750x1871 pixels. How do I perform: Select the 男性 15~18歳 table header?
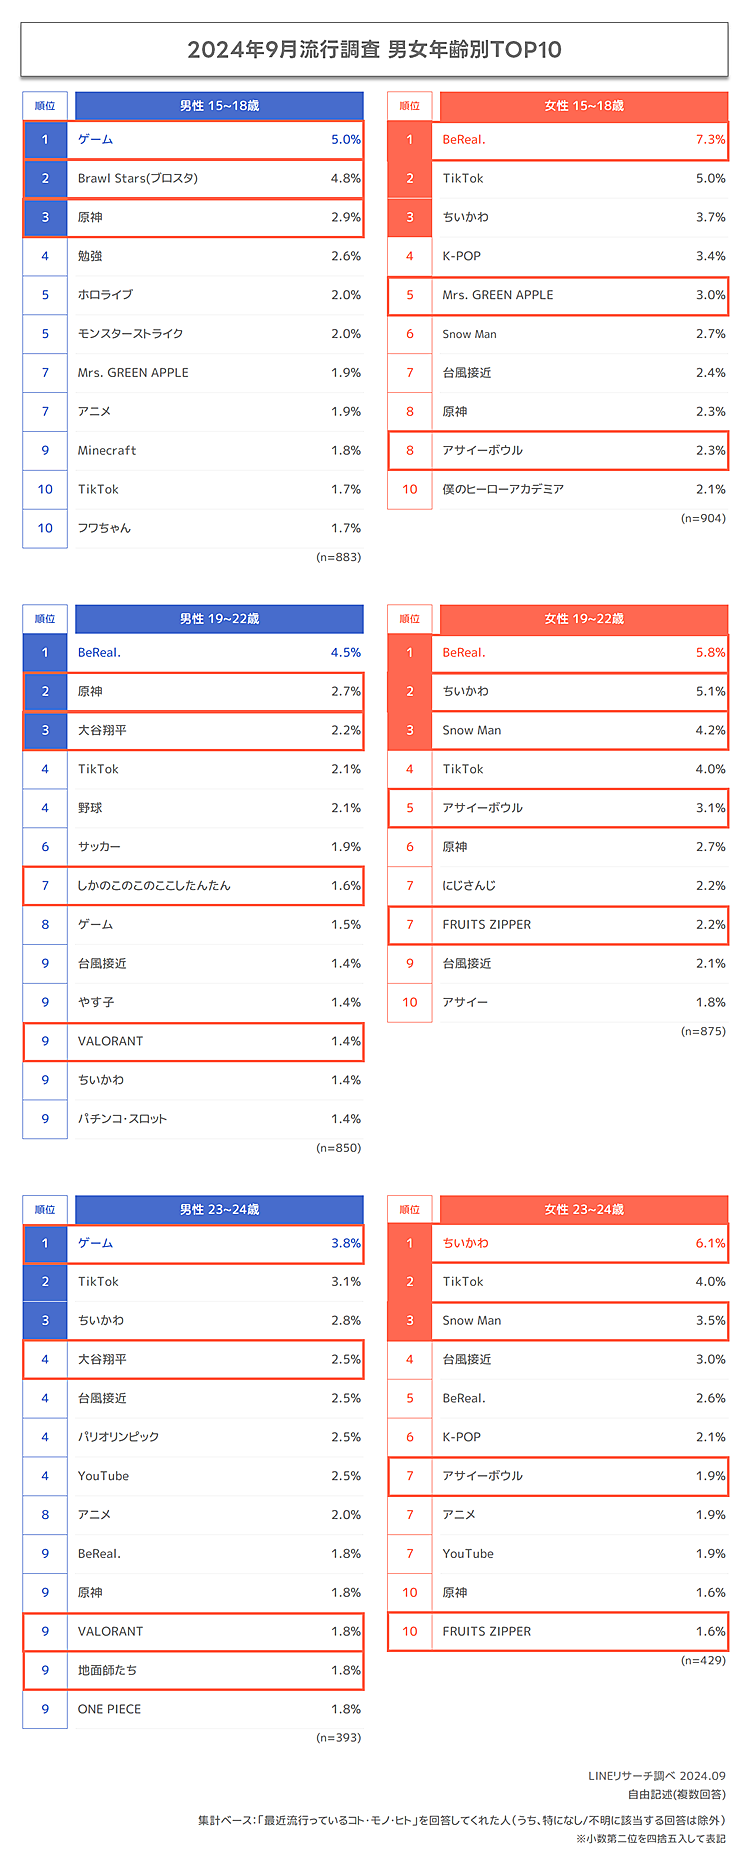pos(219,106)
